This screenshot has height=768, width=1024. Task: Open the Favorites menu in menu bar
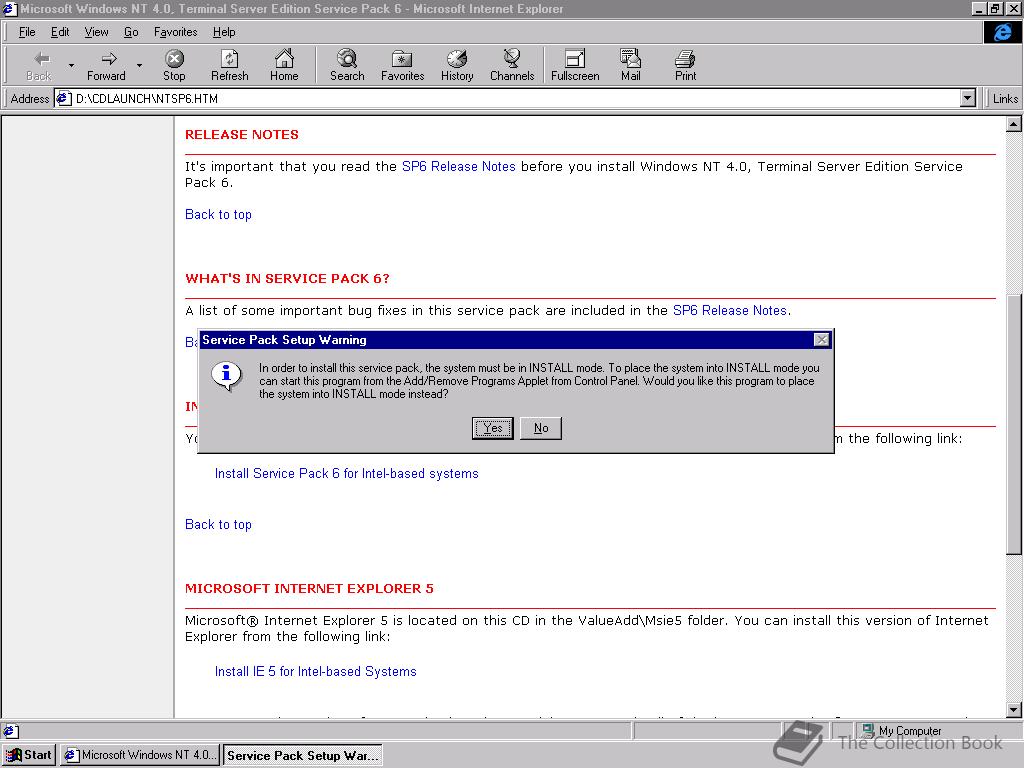176,32
